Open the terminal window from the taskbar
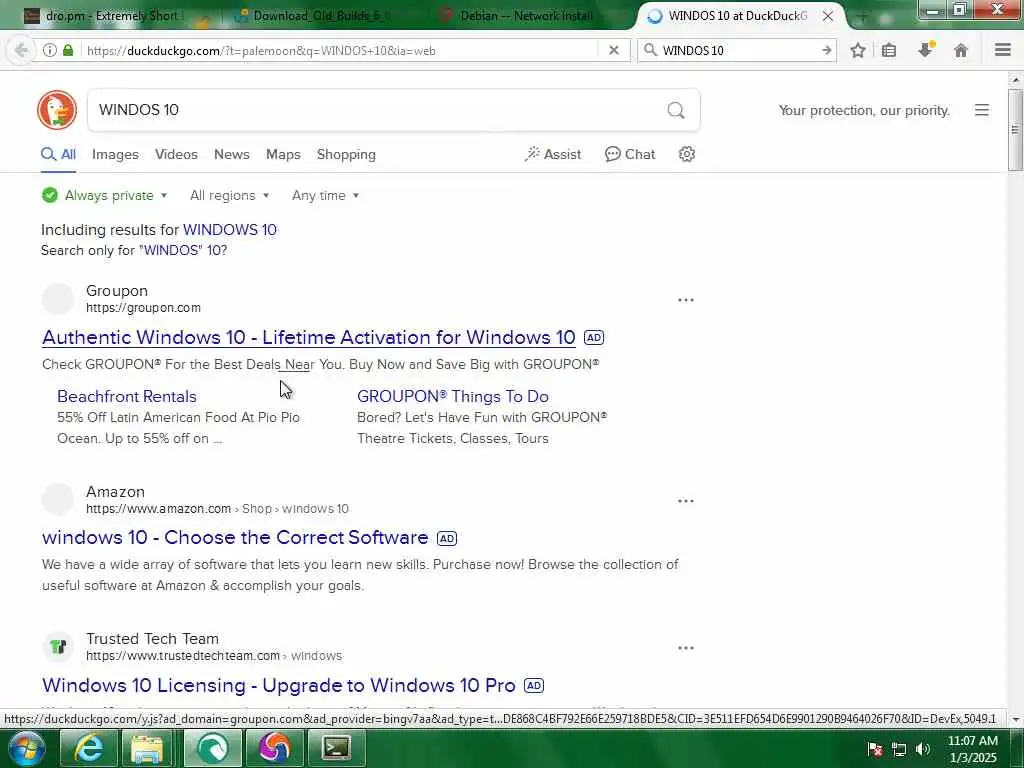Screen dimensions: 1024x768 coord(337,748)
